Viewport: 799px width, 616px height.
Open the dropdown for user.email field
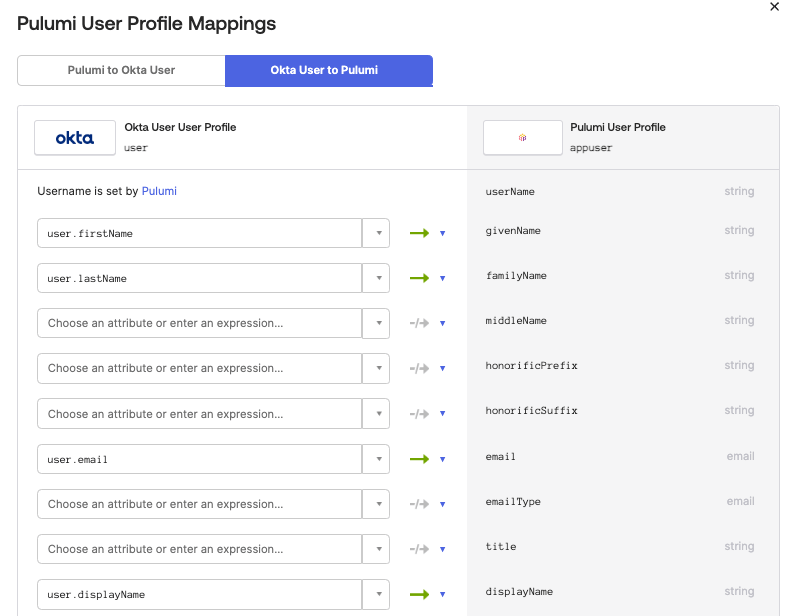click(x=376, y=459)
